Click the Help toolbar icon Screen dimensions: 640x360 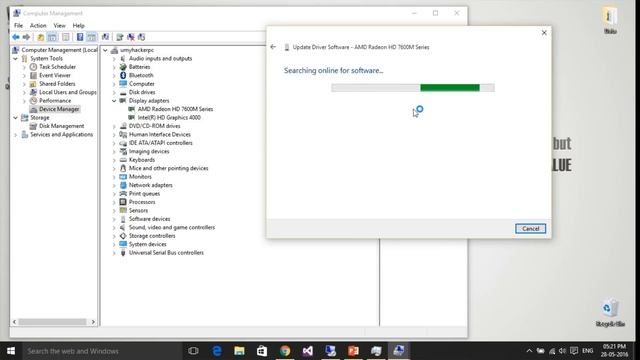(x=80, y=37)
